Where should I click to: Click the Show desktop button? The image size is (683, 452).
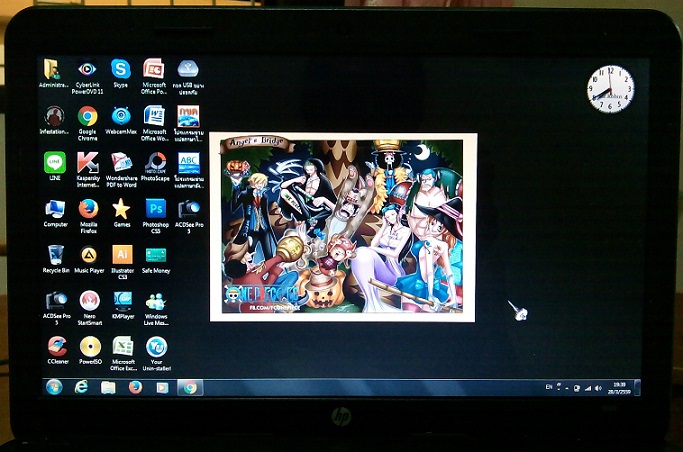(637, 388)
